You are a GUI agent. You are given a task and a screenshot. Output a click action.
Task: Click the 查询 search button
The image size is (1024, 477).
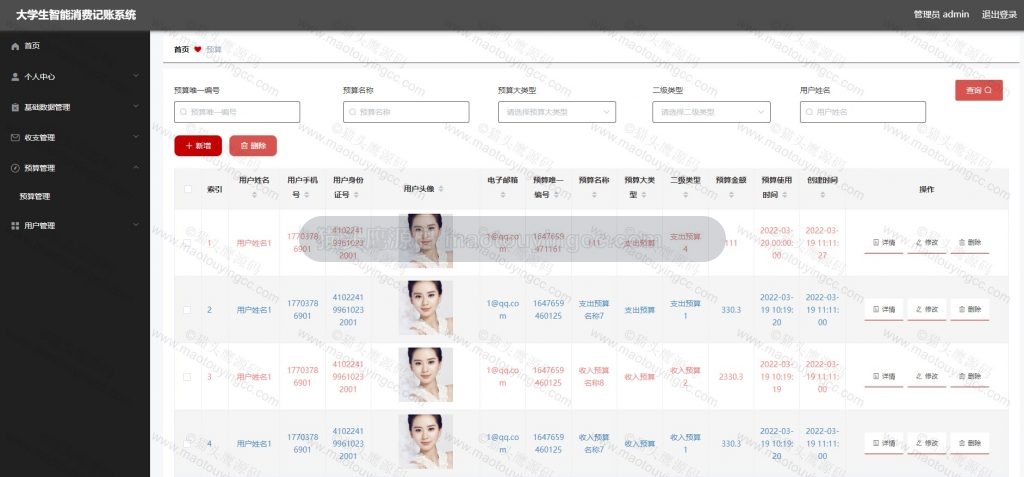(978, 90)
